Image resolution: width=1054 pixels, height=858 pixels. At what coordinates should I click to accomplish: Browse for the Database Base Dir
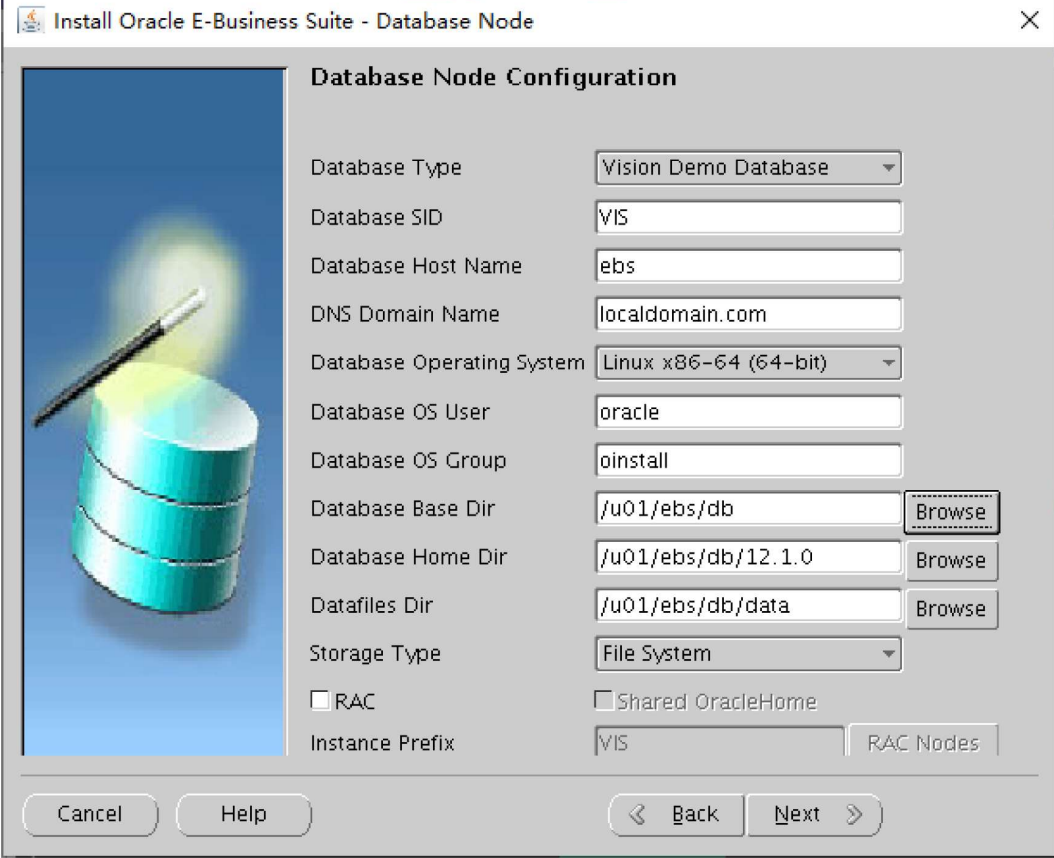coord(951,512)
